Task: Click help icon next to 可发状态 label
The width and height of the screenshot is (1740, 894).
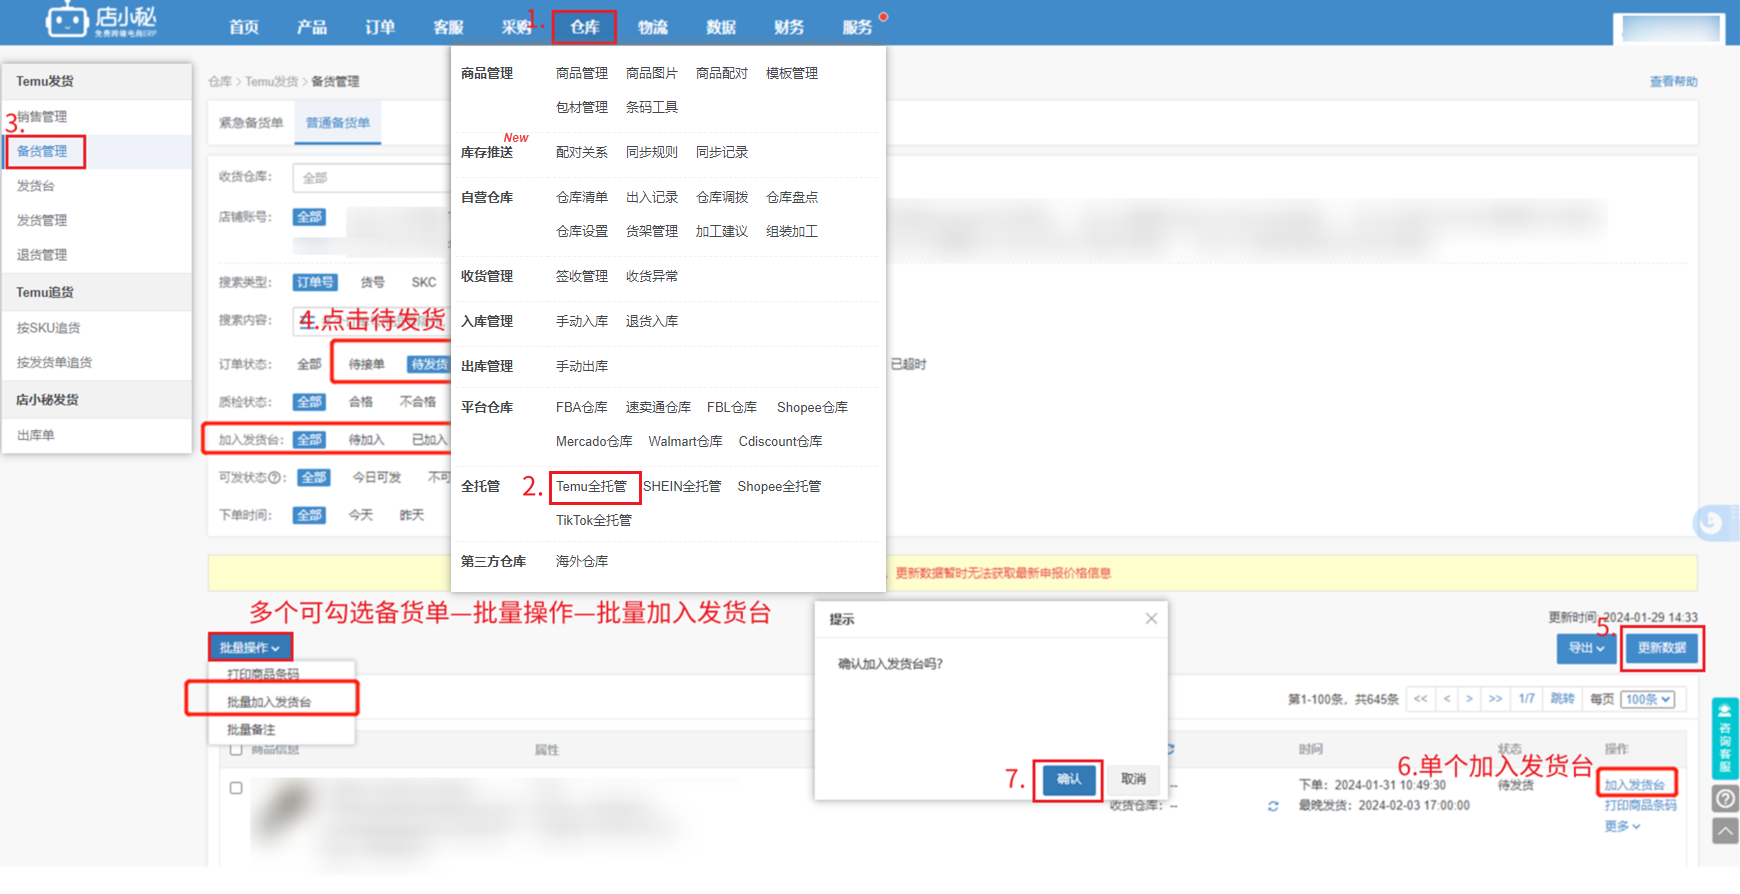Action: [275, 478]
